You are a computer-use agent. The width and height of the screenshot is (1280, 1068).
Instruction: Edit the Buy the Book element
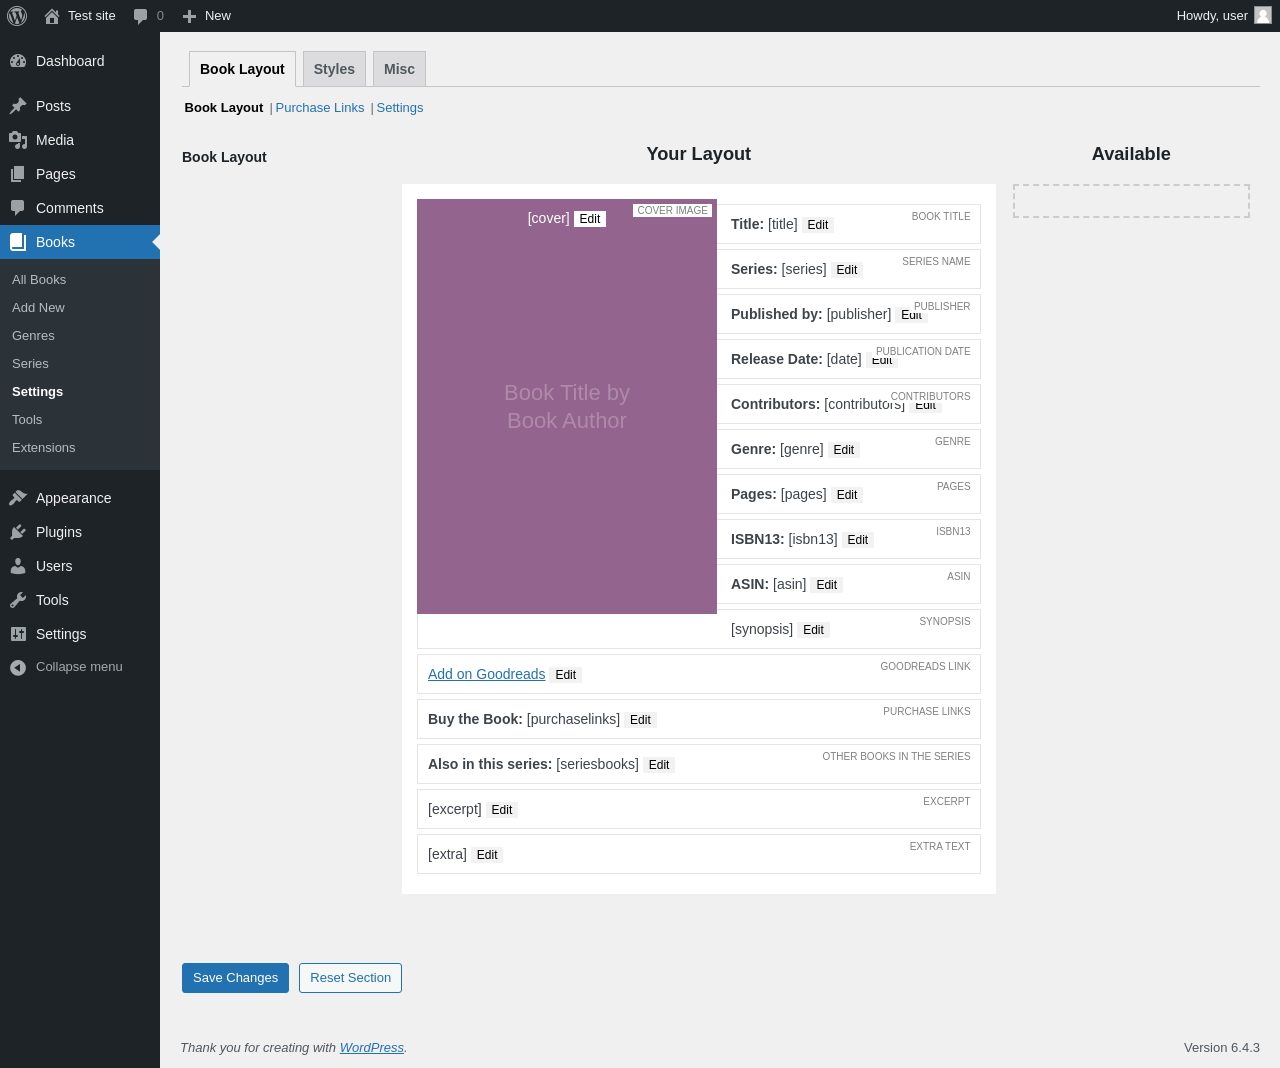[x=641, y=720]
